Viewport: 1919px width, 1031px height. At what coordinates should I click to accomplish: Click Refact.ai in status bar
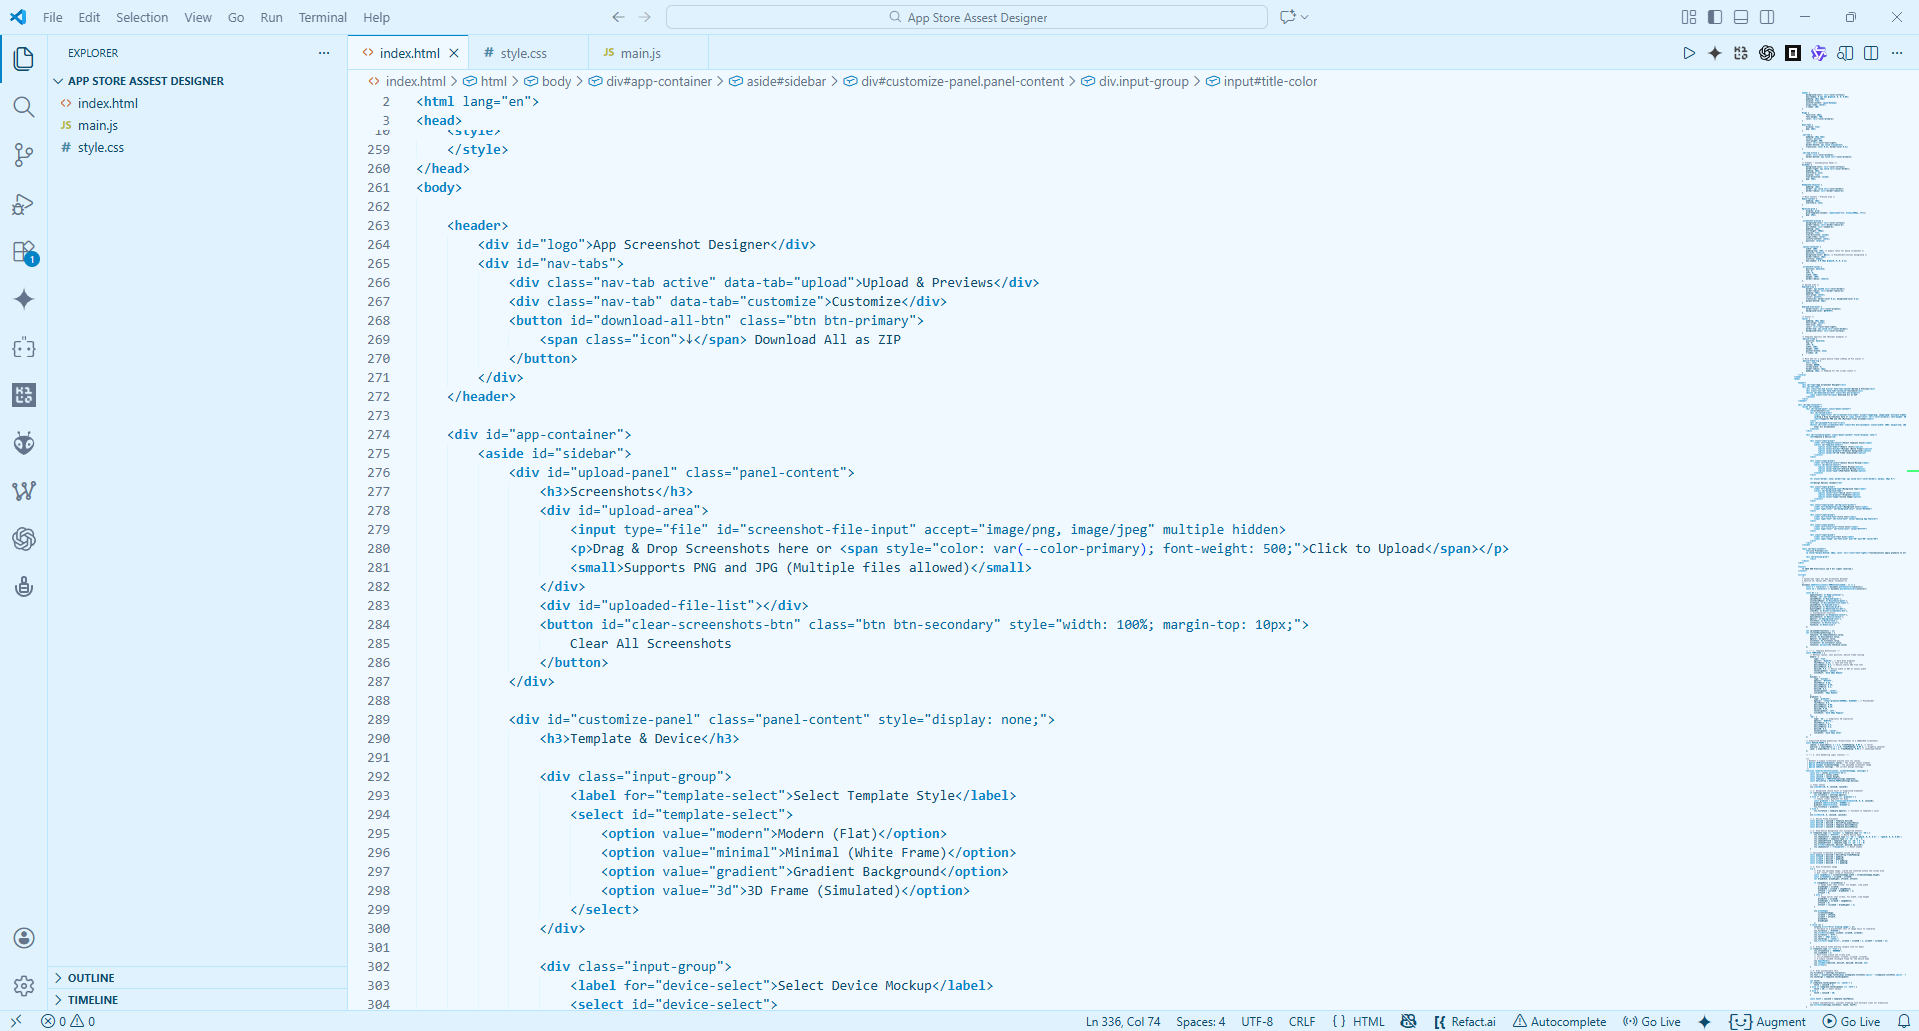click(x=1465, y=1021)
